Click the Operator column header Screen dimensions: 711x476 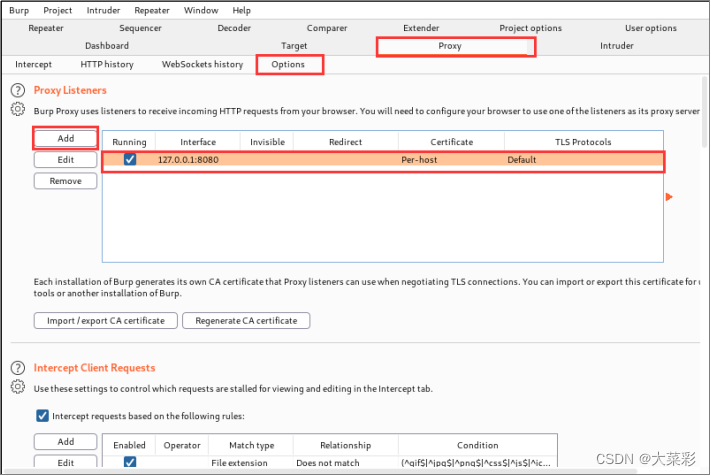[182, 445]
